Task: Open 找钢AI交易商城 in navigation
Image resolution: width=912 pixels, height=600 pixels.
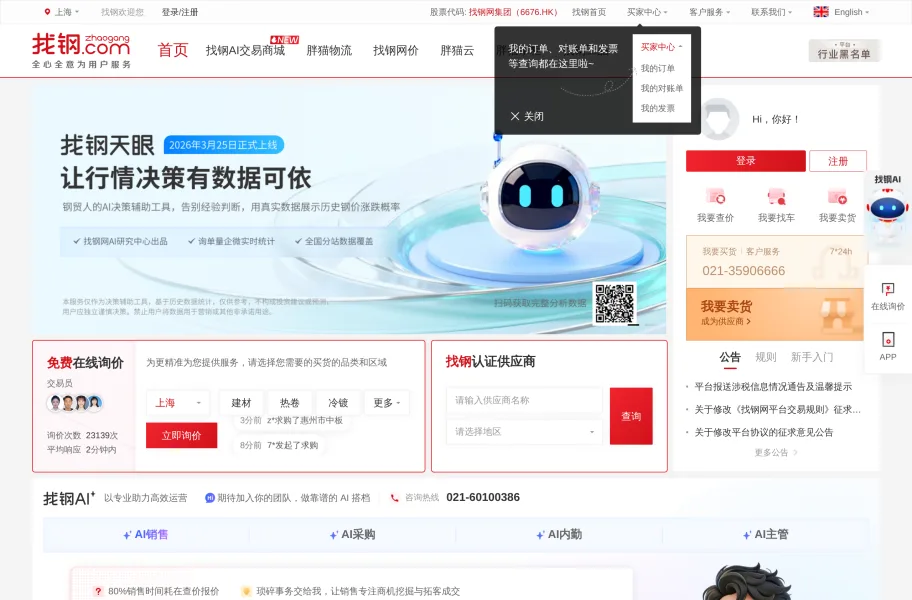Action: pyautogui.click(x=245, y=51)
